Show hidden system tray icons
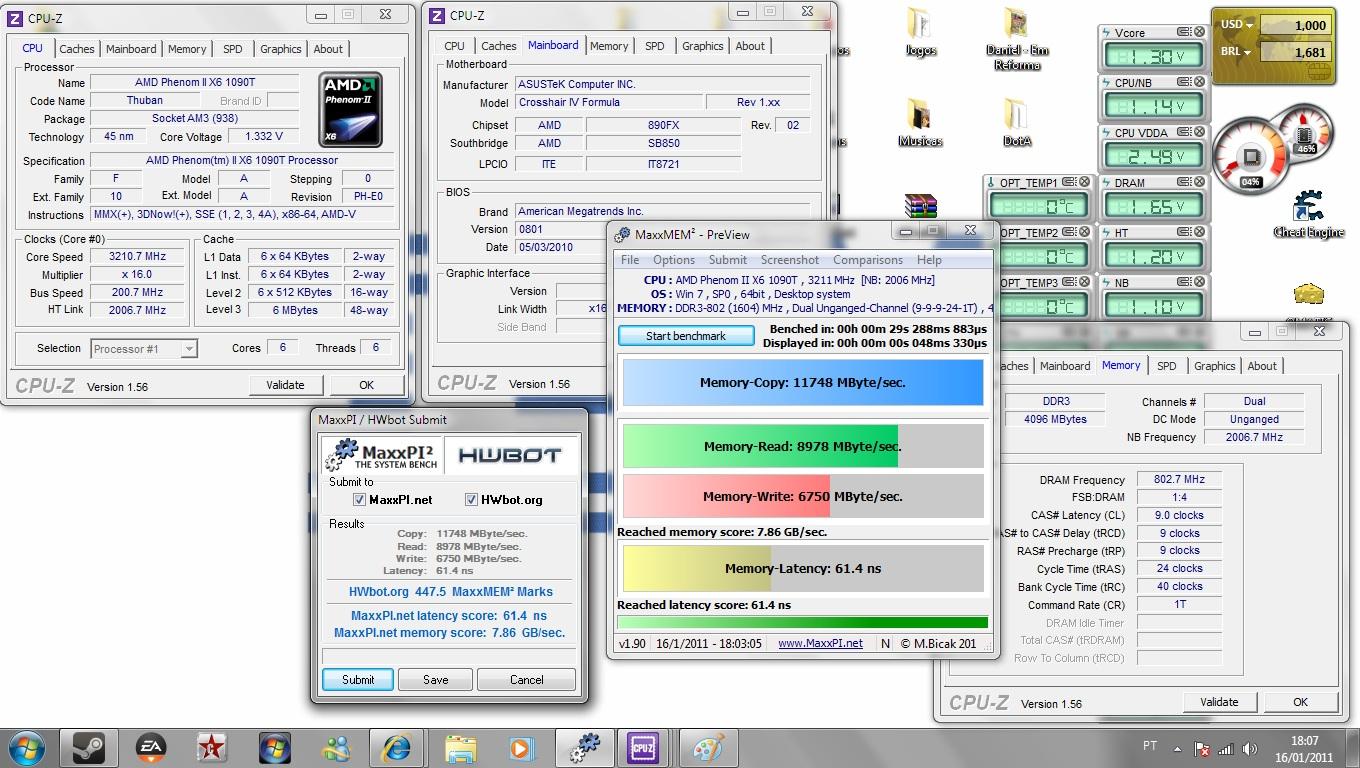The image size is (1360, 768). click(1178, 748)
